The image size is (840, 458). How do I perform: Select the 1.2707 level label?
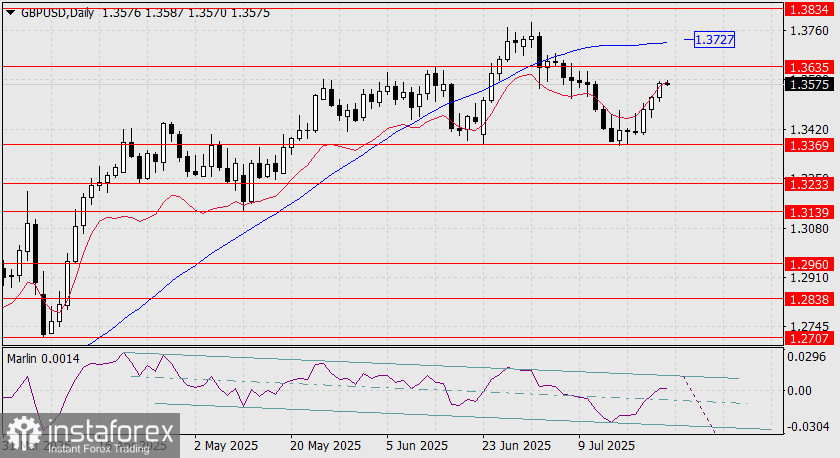[x=809, y=338]
